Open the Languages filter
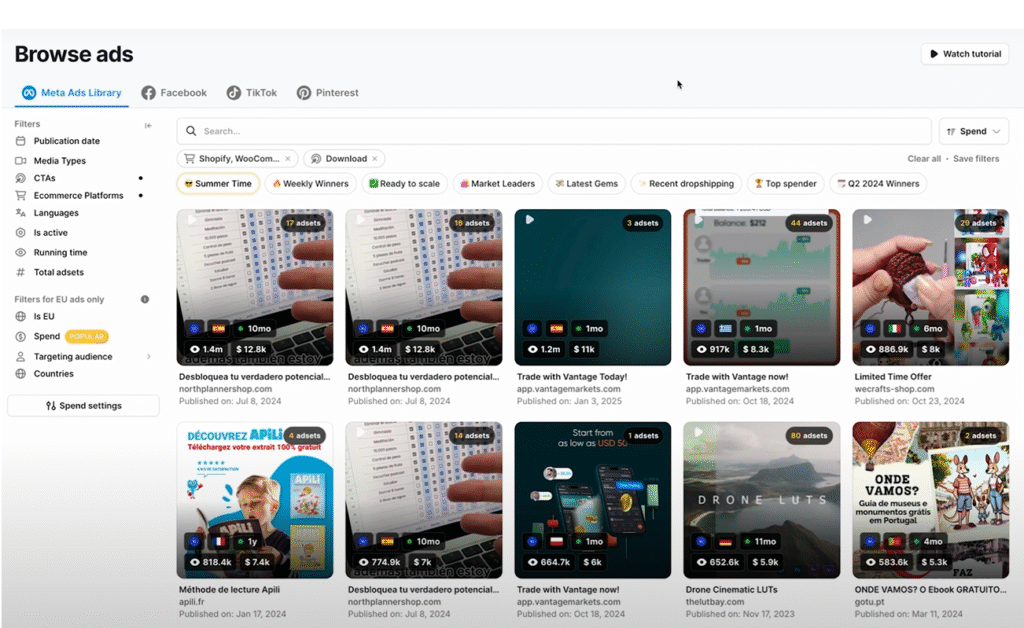The height and width of the screenshot is (628, 1024). [56, 213]
